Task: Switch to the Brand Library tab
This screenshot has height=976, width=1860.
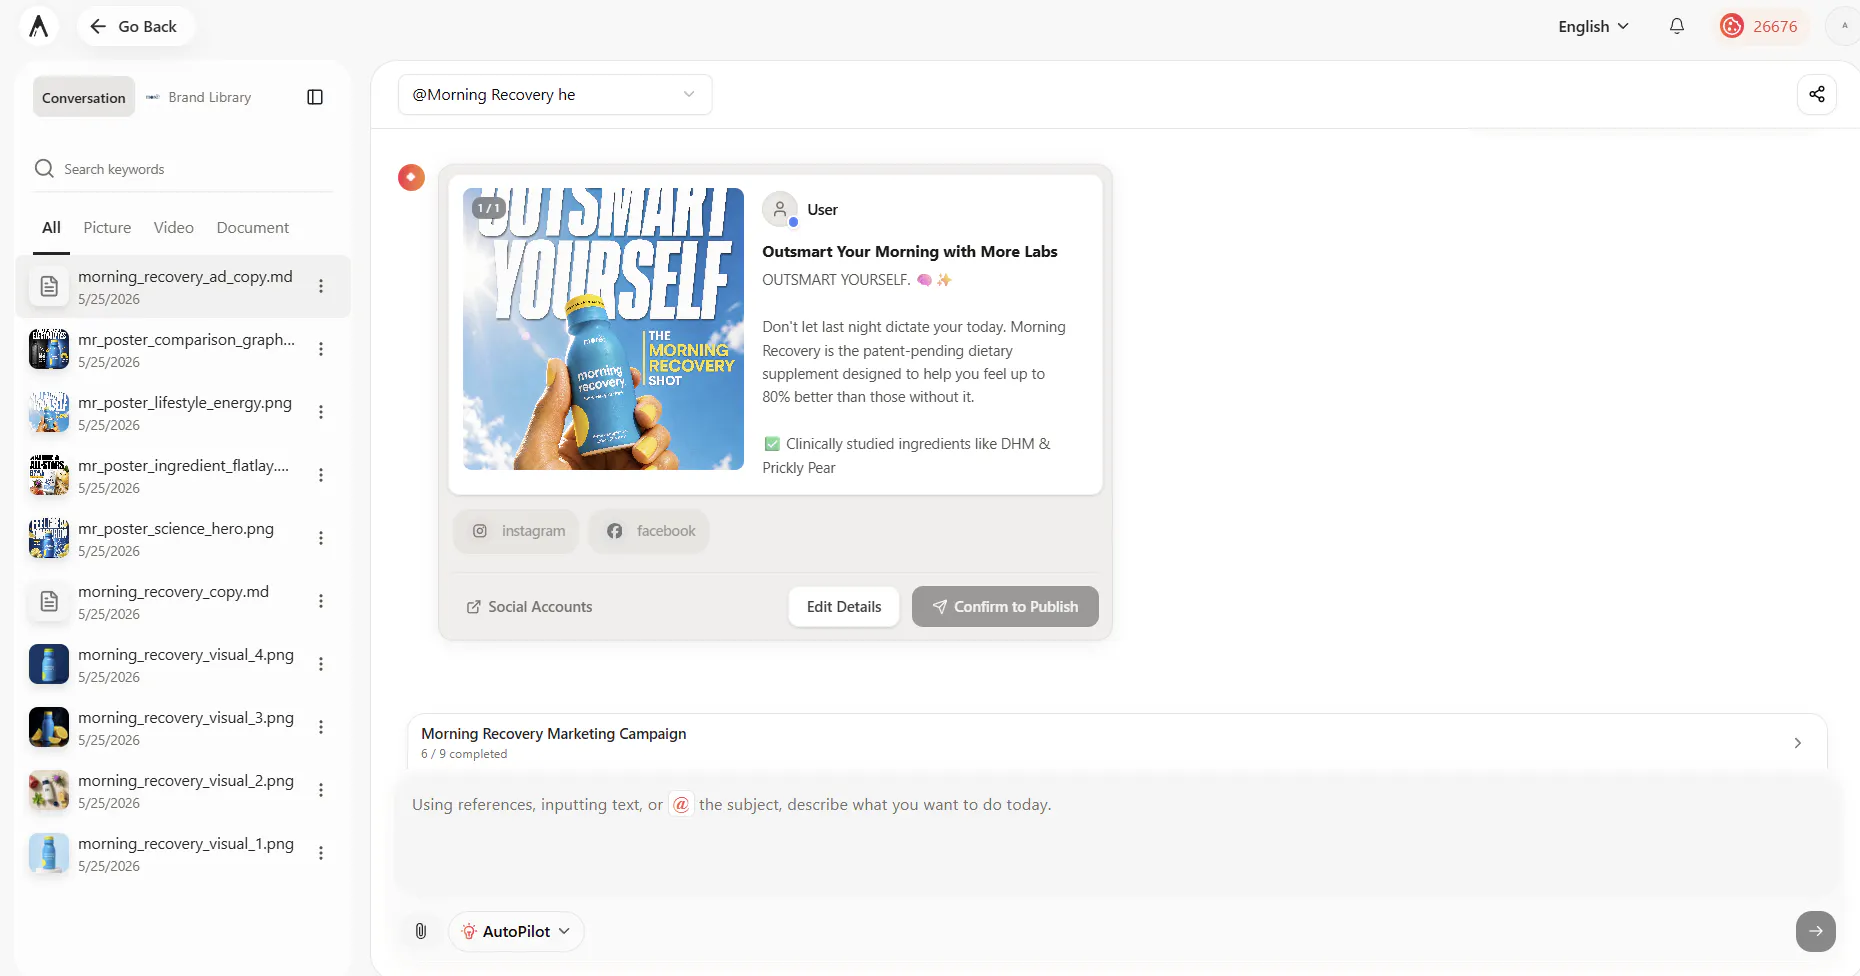Action: 198,97
